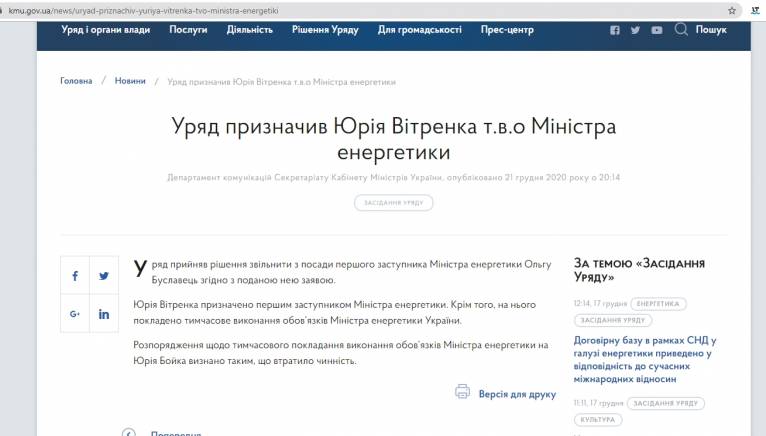Click the Культура tag in sidebar
Screen dimensions: 766x436
point(598,419)
